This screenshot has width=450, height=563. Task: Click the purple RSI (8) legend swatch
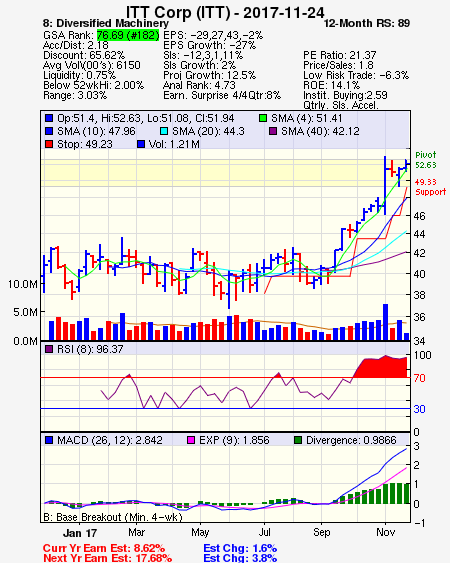[49, 349]
